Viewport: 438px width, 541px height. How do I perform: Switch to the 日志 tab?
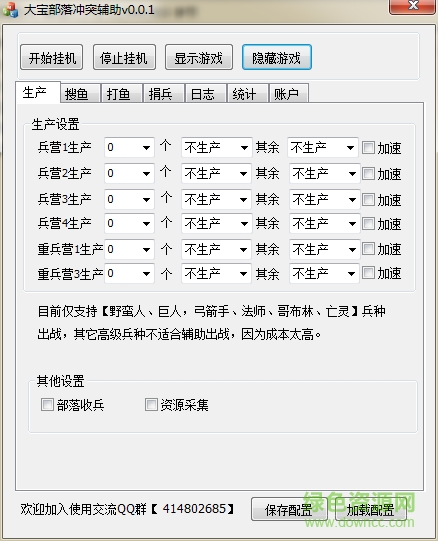[x=206, y=94]
